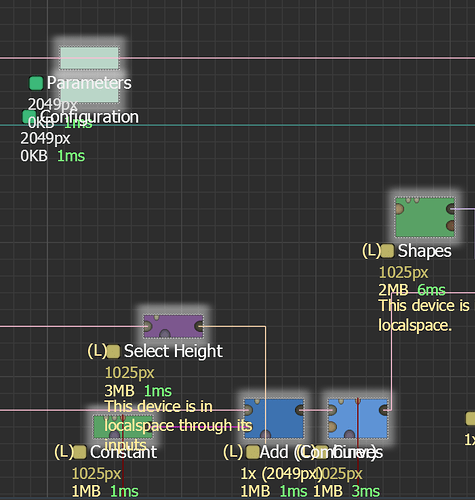Viewport: 475px width, 500px height.
Task: Click the dark blue Add Combiner node
Action: pos(274,418)
